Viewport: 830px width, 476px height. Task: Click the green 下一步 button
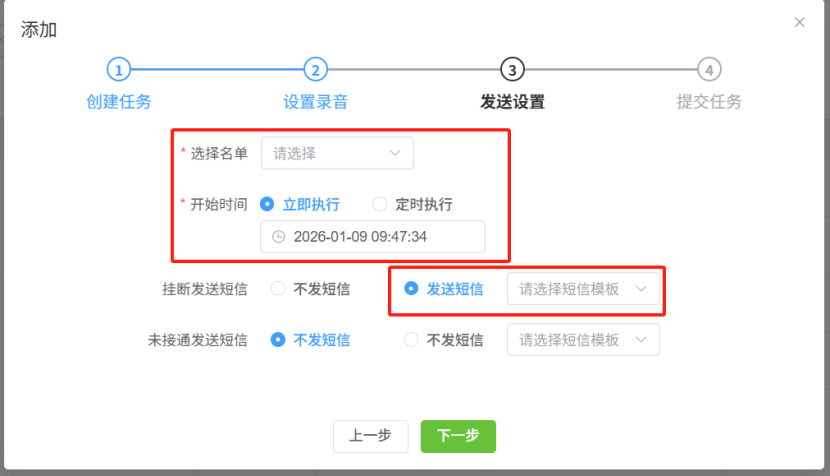point(458,436)
